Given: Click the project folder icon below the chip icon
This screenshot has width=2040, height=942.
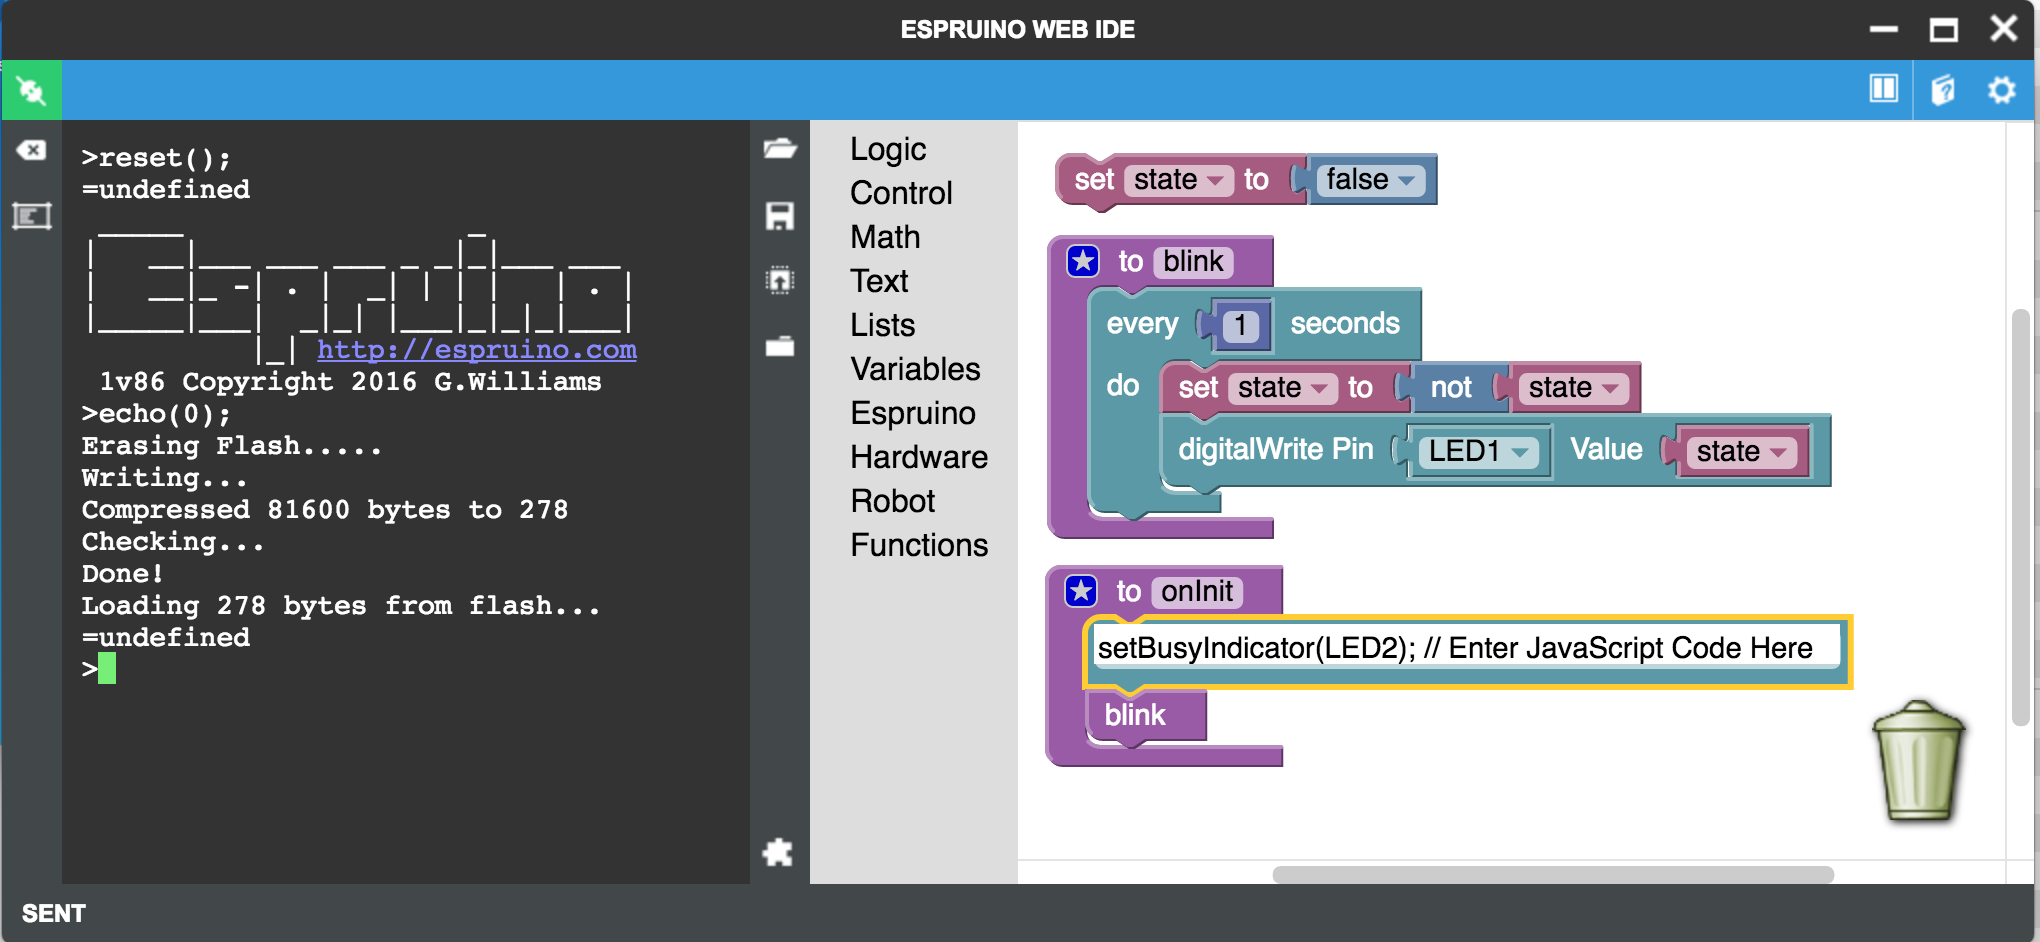Looking at the screenshot, I should click(x=780, y=346).
